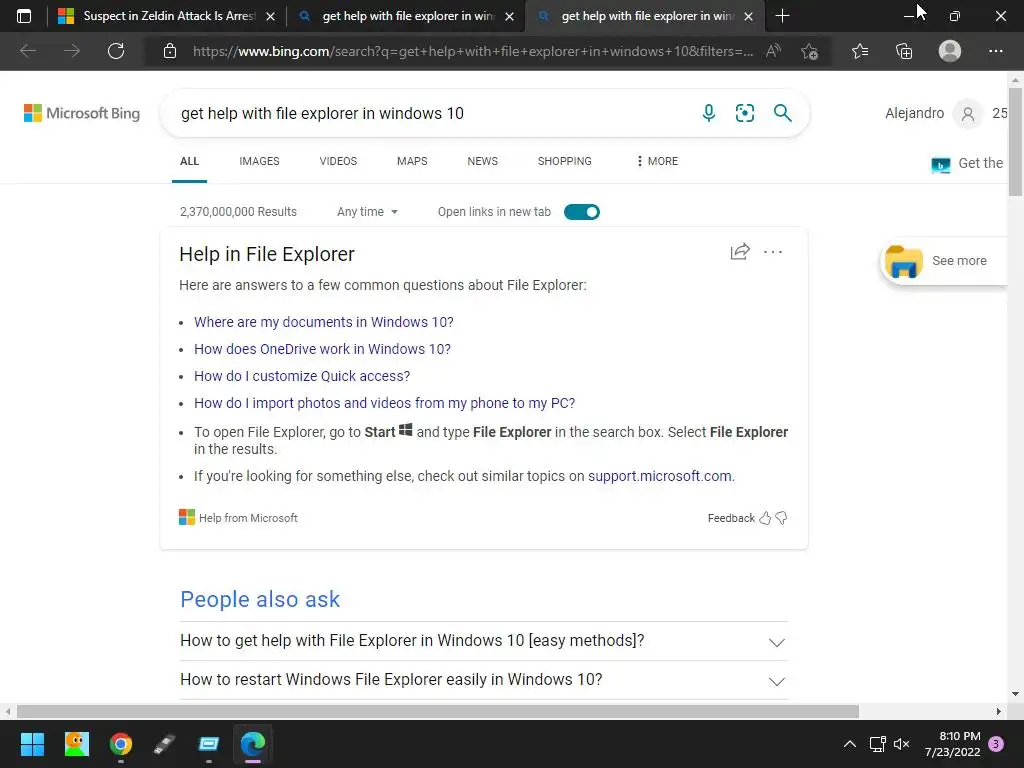Open 'How do I customize Quick access?' link
The height and width of the screenshot is (768, 1024).
(302, 376)
